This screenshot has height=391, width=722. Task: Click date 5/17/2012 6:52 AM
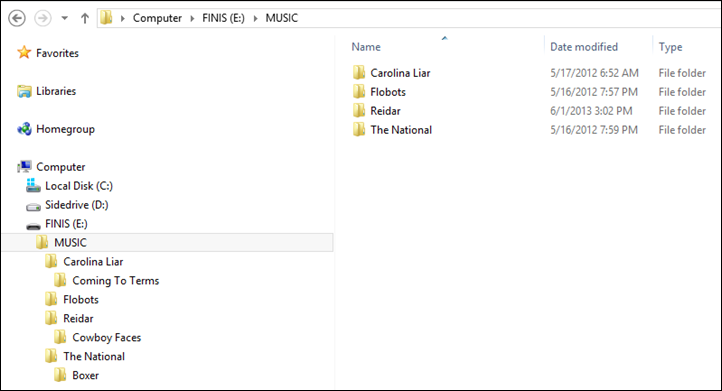click(x=594, y=73)
